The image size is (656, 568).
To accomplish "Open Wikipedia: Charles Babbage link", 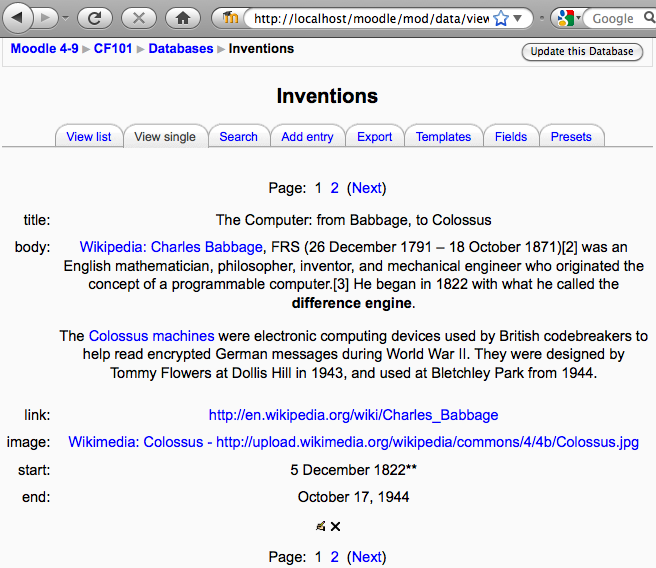I will tap(171, 247).
